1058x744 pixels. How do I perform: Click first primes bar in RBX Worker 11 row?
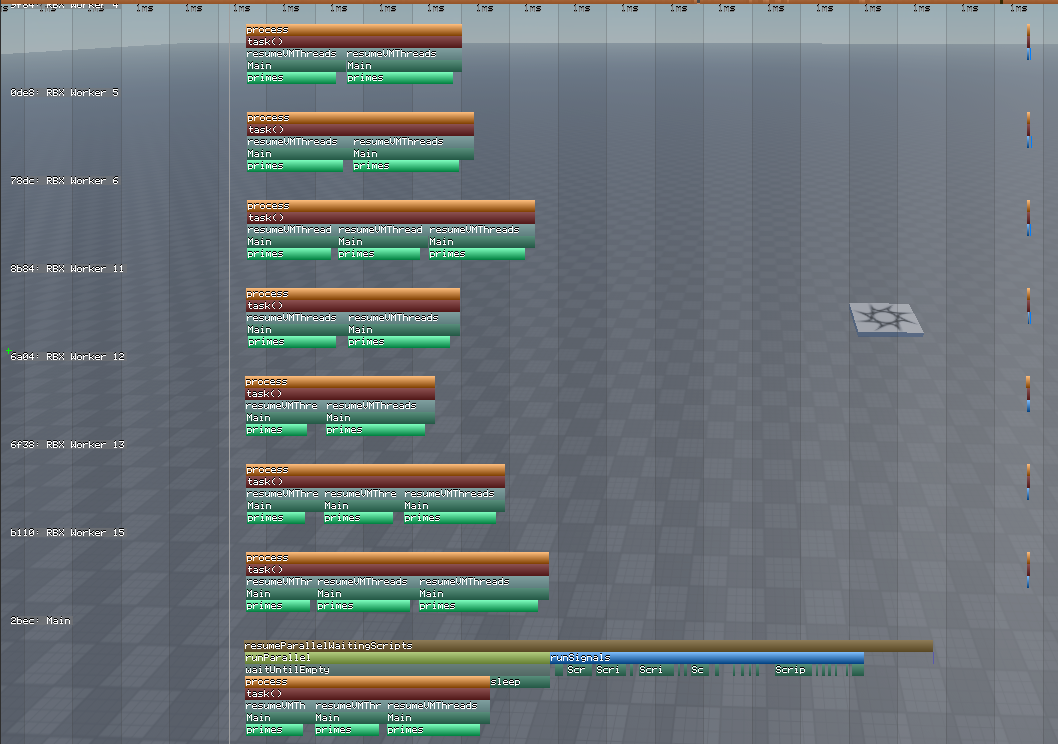291,342
